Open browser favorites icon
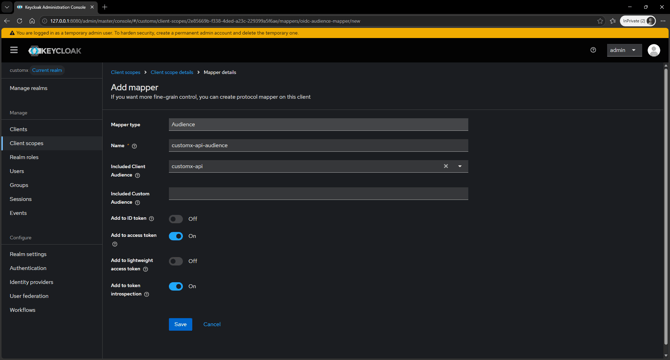670x360 pixels. [x=612, y=21]
